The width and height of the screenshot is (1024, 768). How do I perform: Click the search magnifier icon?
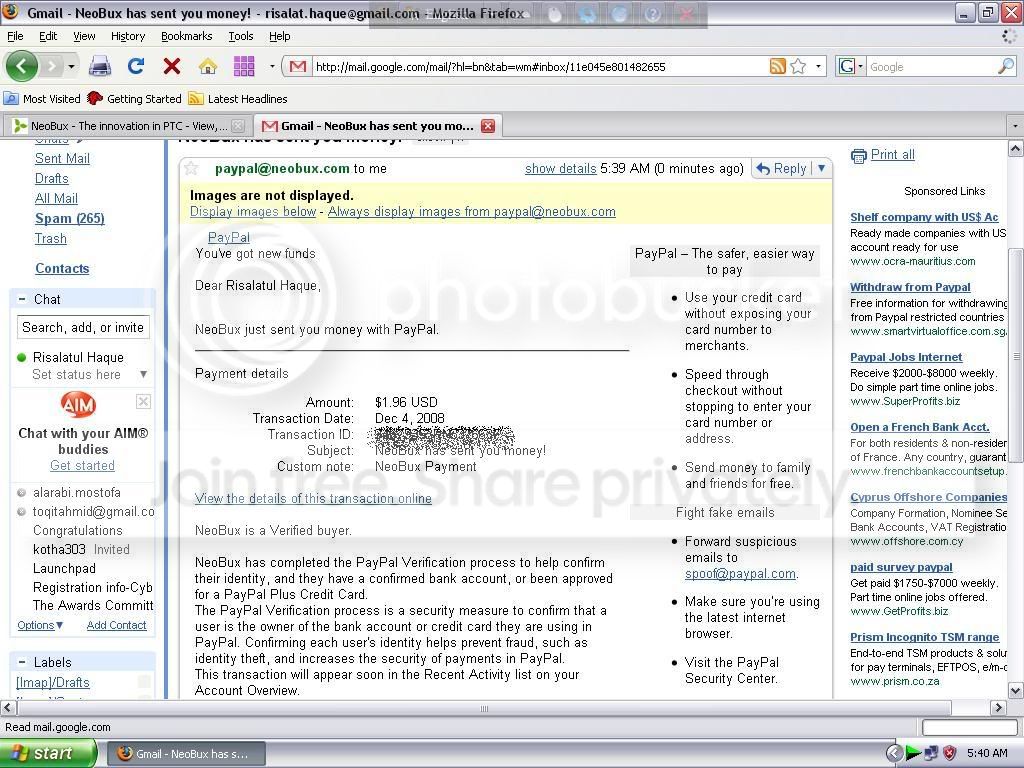coord(1006,66)
